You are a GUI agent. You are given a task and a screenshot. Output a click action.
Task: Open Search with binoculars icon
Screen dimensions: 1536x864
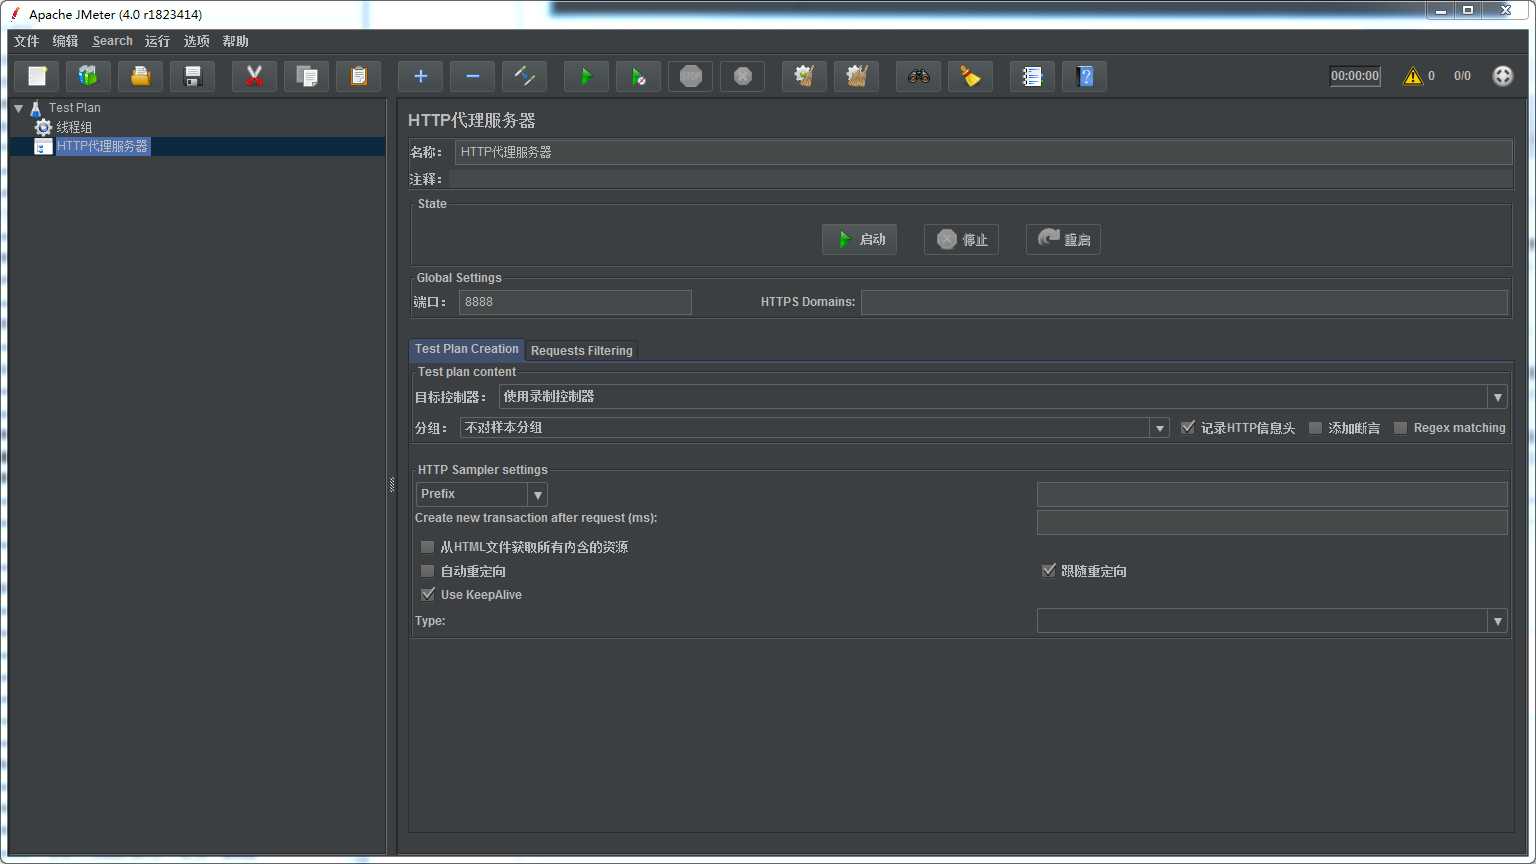coord(919,76)
